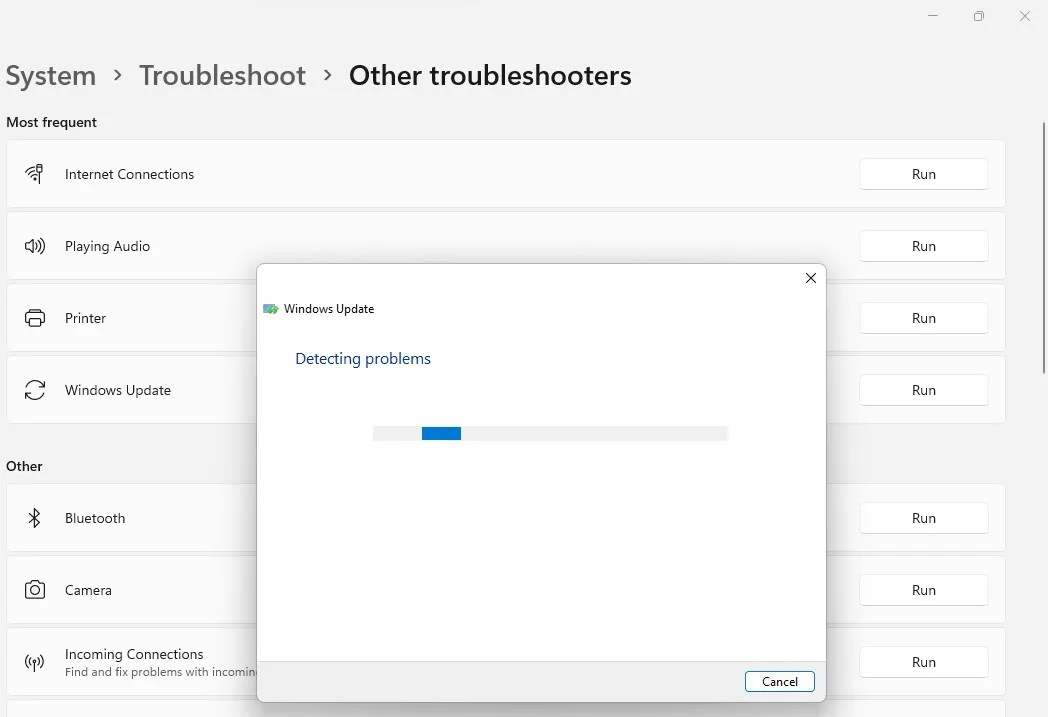The height and width of the screenshot is (717, 1048).
Task: Click the Bluetooth icon
Action: tap(34, 518)
